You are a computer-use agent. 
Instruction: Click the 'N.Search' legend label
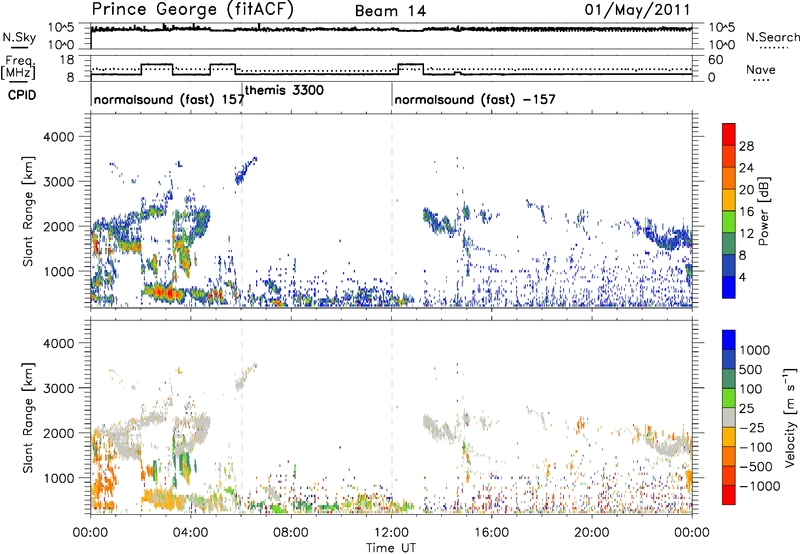(x=772, y=37)
